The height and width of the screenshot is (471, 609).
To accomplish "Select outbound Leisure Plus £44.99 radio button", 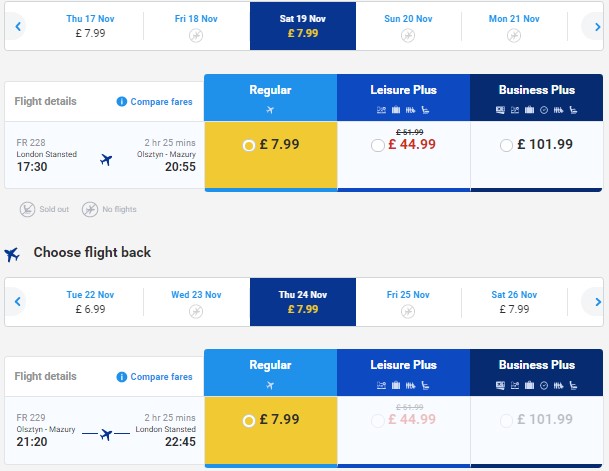I will (x=378, y=146).
